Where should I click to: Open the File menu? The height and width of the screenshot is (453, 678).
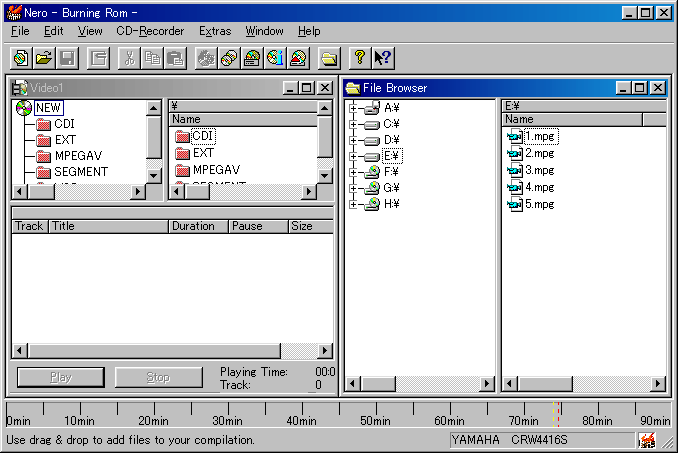point(20,31)
